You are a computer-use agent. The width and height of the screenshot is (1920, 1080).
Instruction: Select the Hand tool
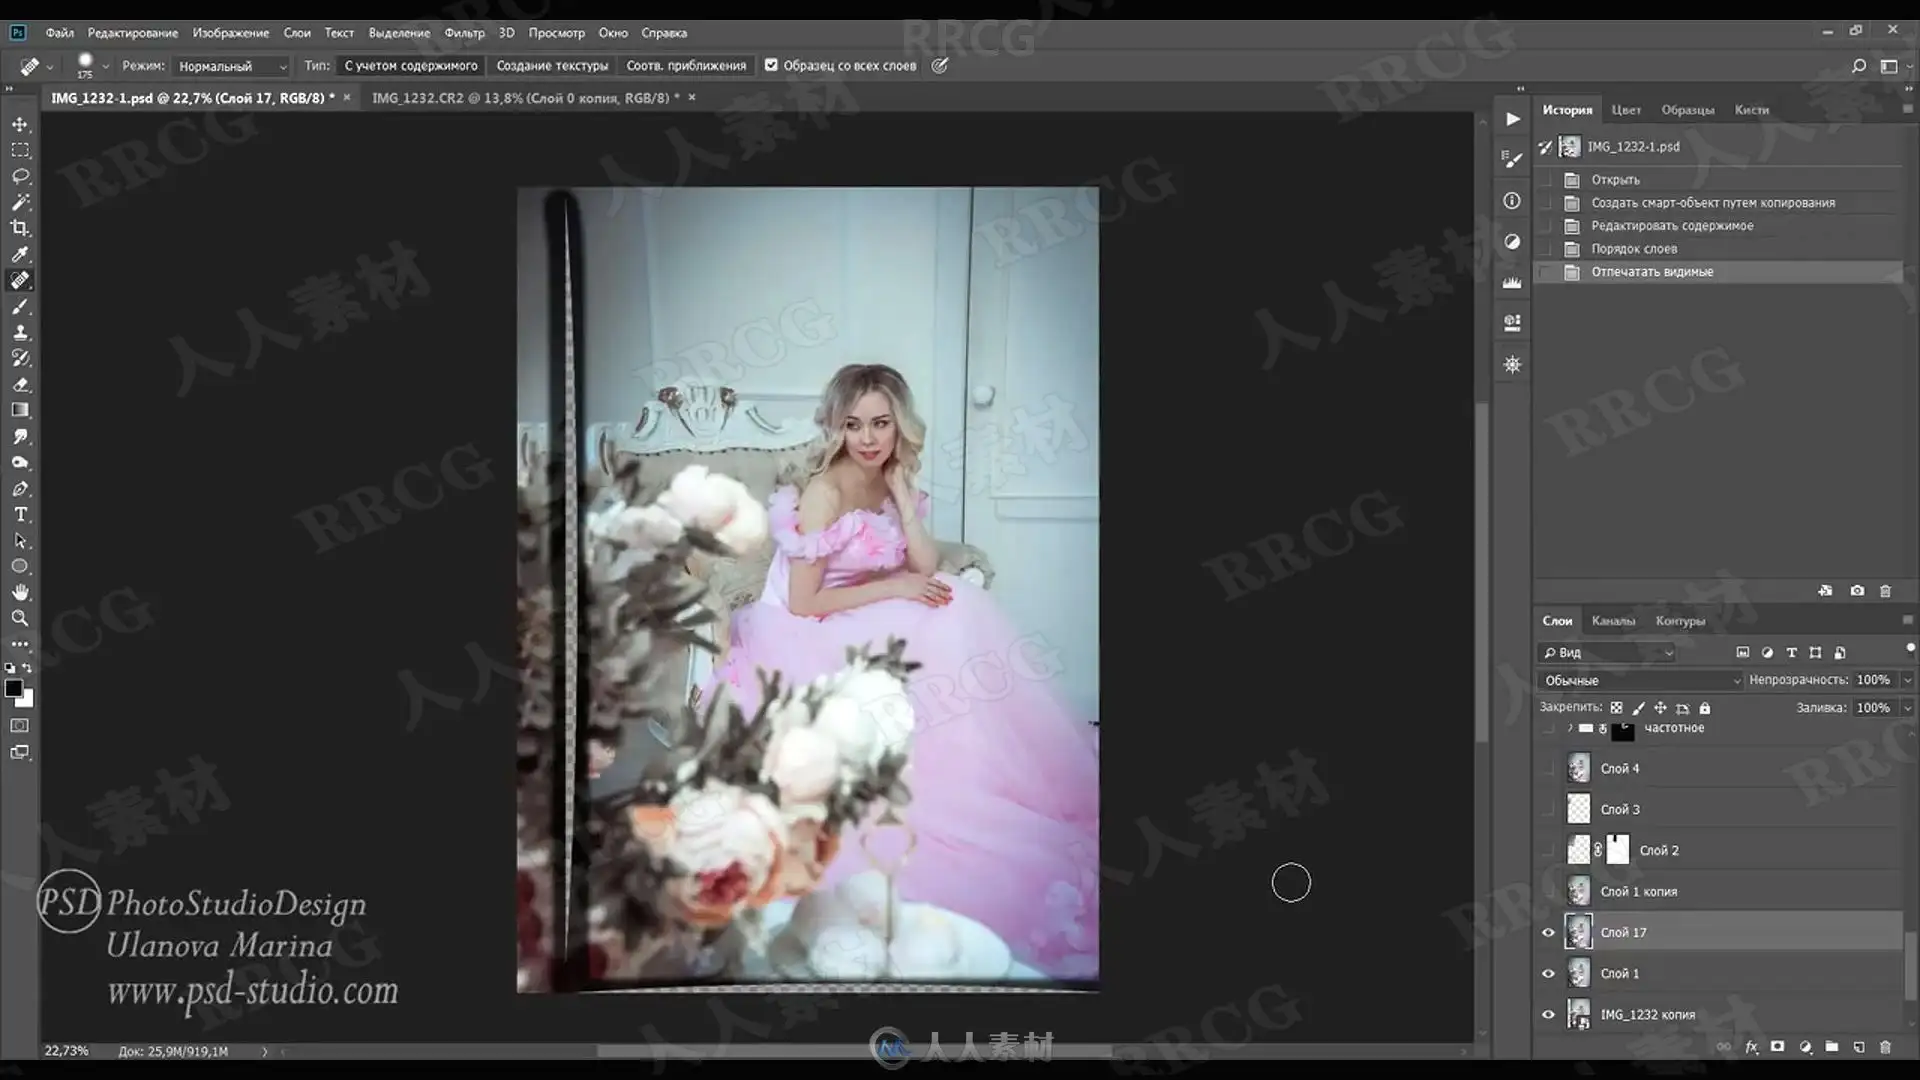(x=20, y=592)
